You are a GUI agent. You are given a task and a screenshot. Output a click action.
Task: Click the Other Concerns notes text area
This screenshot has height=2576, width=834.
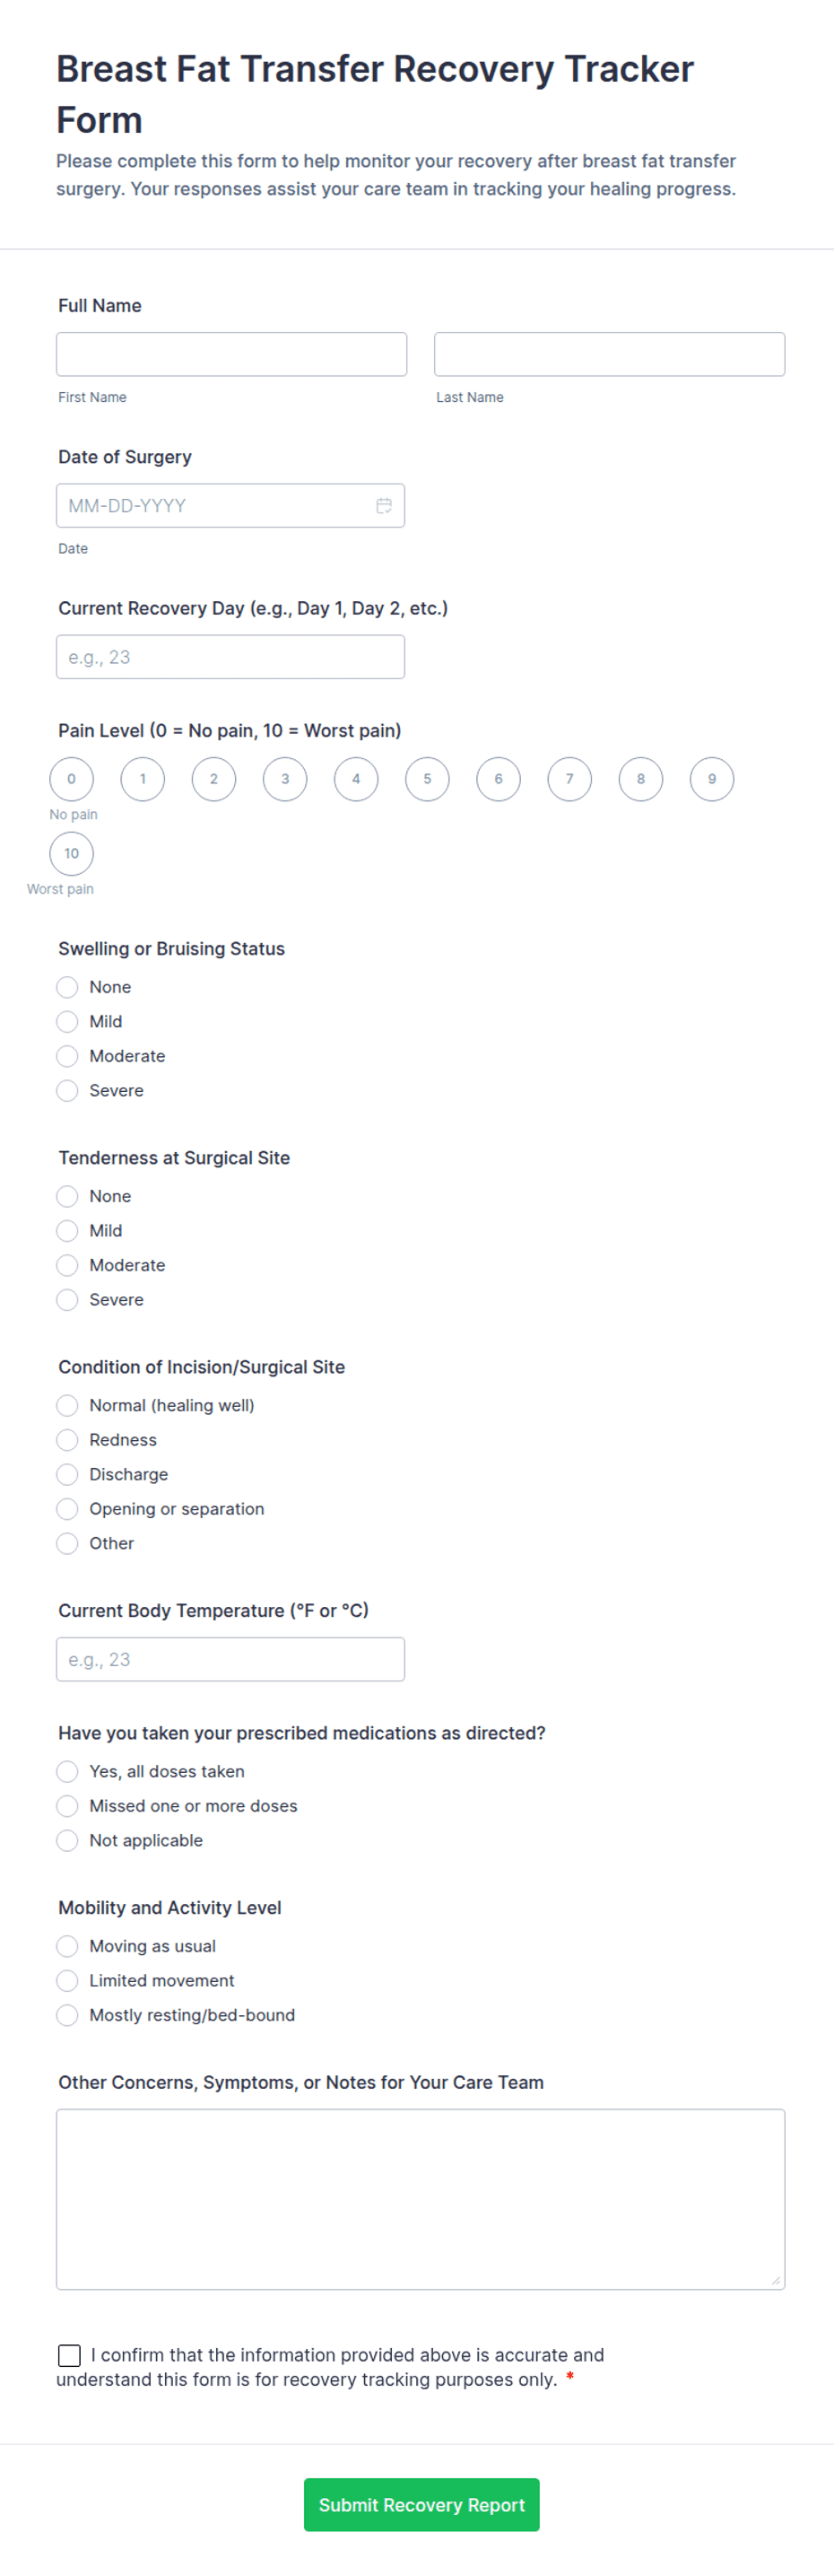coord(420,2199)
